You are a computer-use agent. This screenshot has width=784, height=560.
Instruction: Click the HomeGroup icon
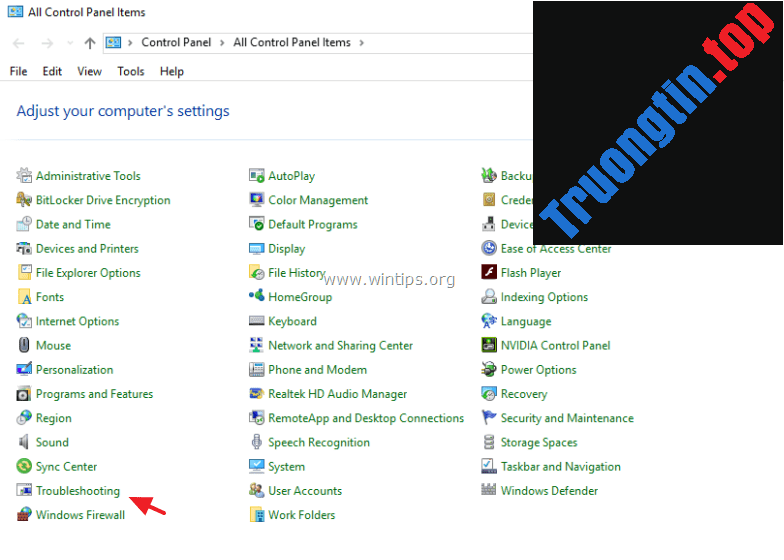pyautogui.click(x=256, y=296)
